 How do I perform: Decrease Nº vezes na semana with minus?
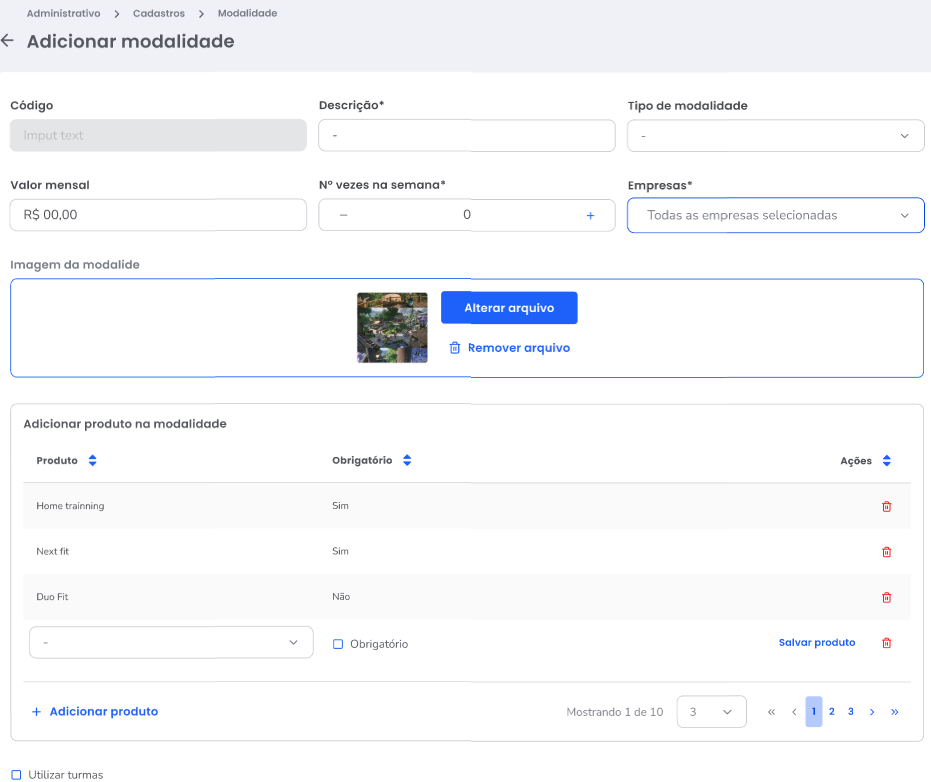343,215
